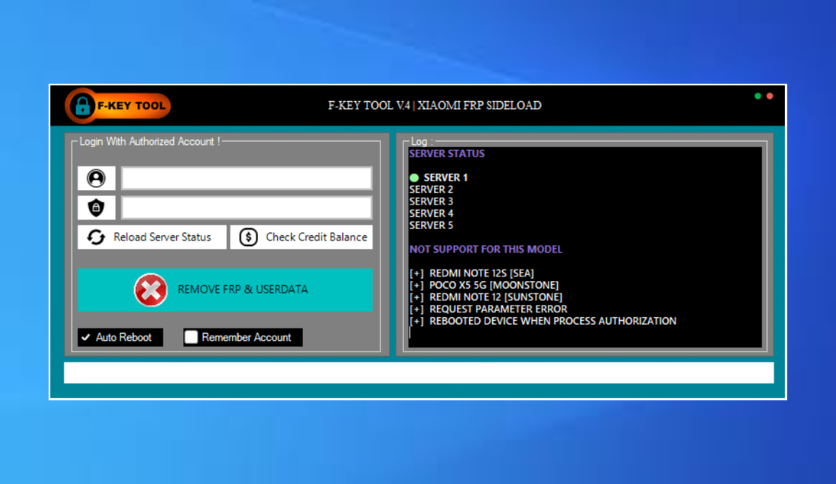Select SERVER 3 line in log
The image size is (836, 484).
(x=431, y=201)
